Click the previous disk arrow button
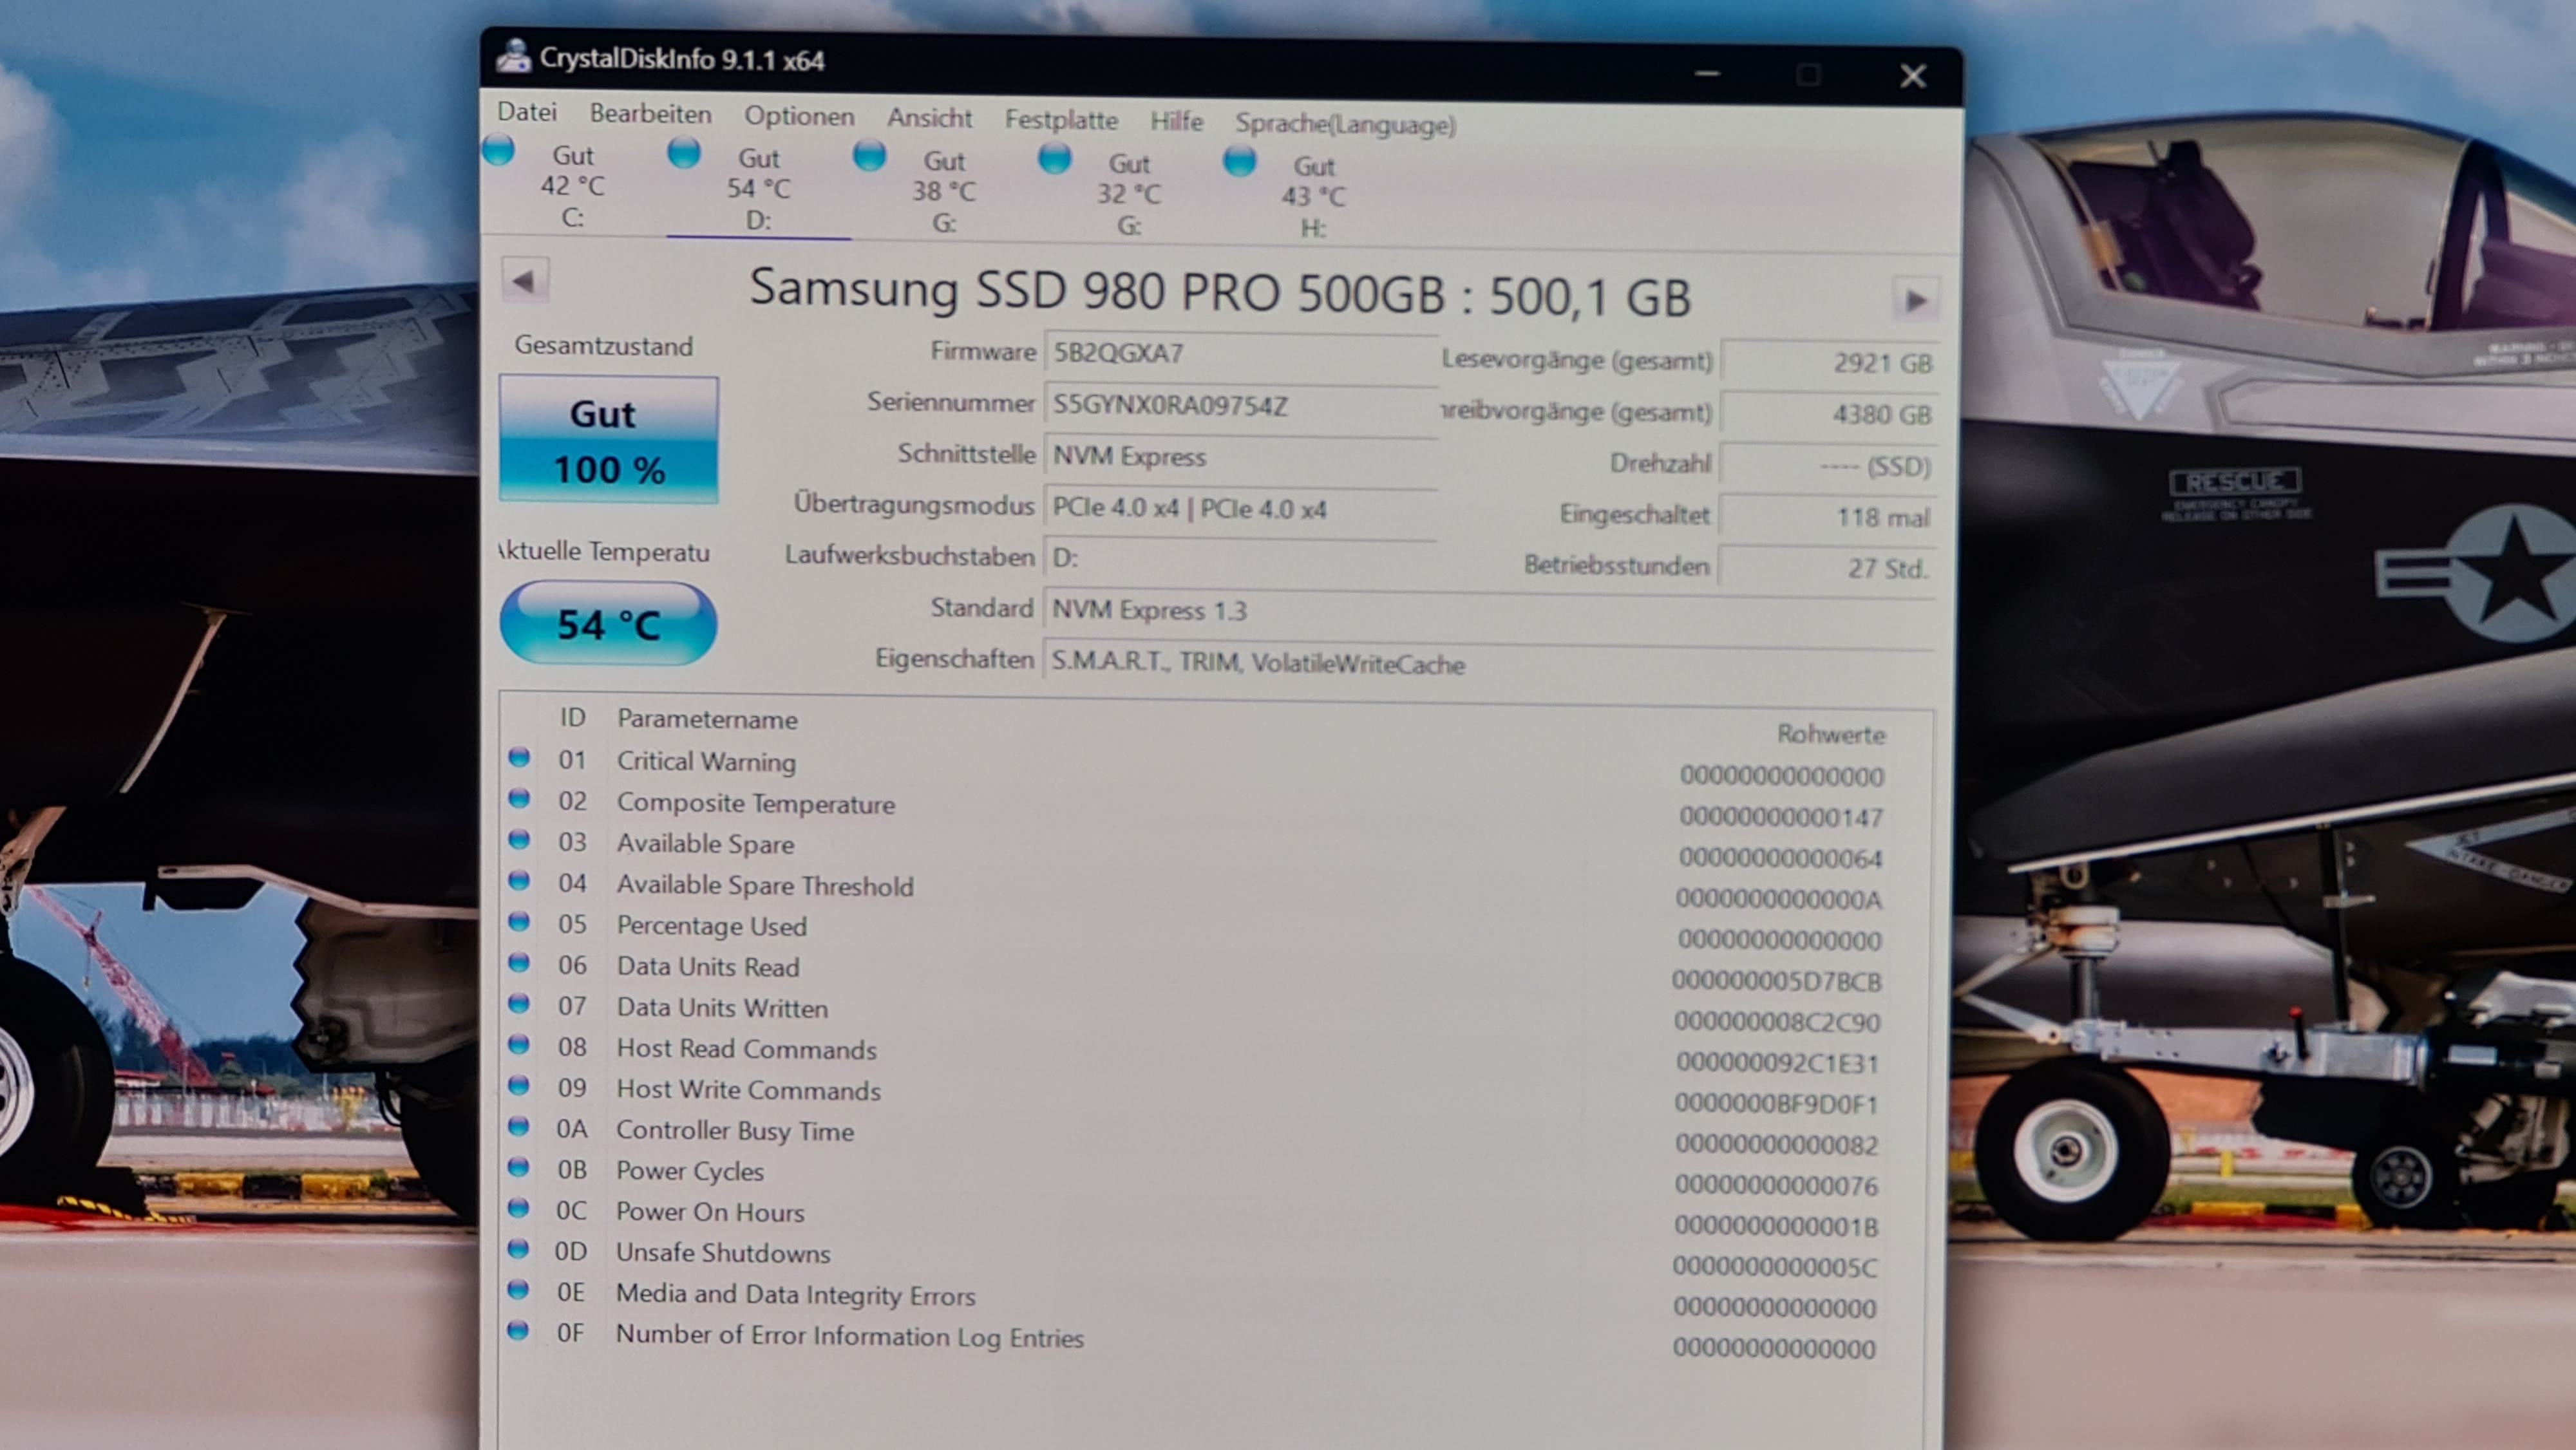Image resolution: width=2576 pixels, height=1450 pixels. click(524, 281)
